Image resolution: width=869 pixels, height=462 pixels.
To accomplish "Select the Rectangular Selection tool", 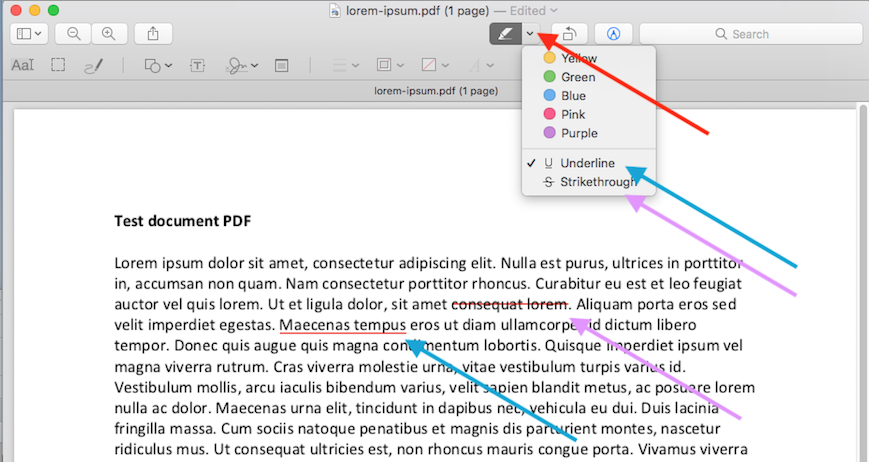I will coord(58,65).
